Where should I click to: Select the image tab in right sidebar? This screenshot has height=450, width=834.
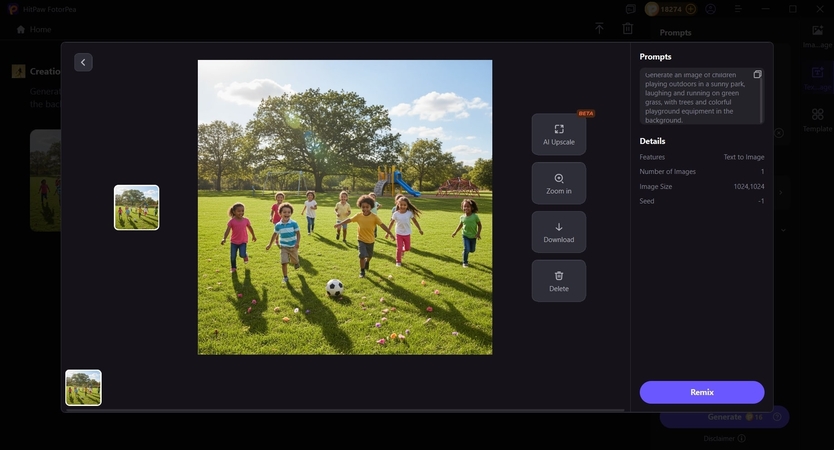[x=818, y=36]
